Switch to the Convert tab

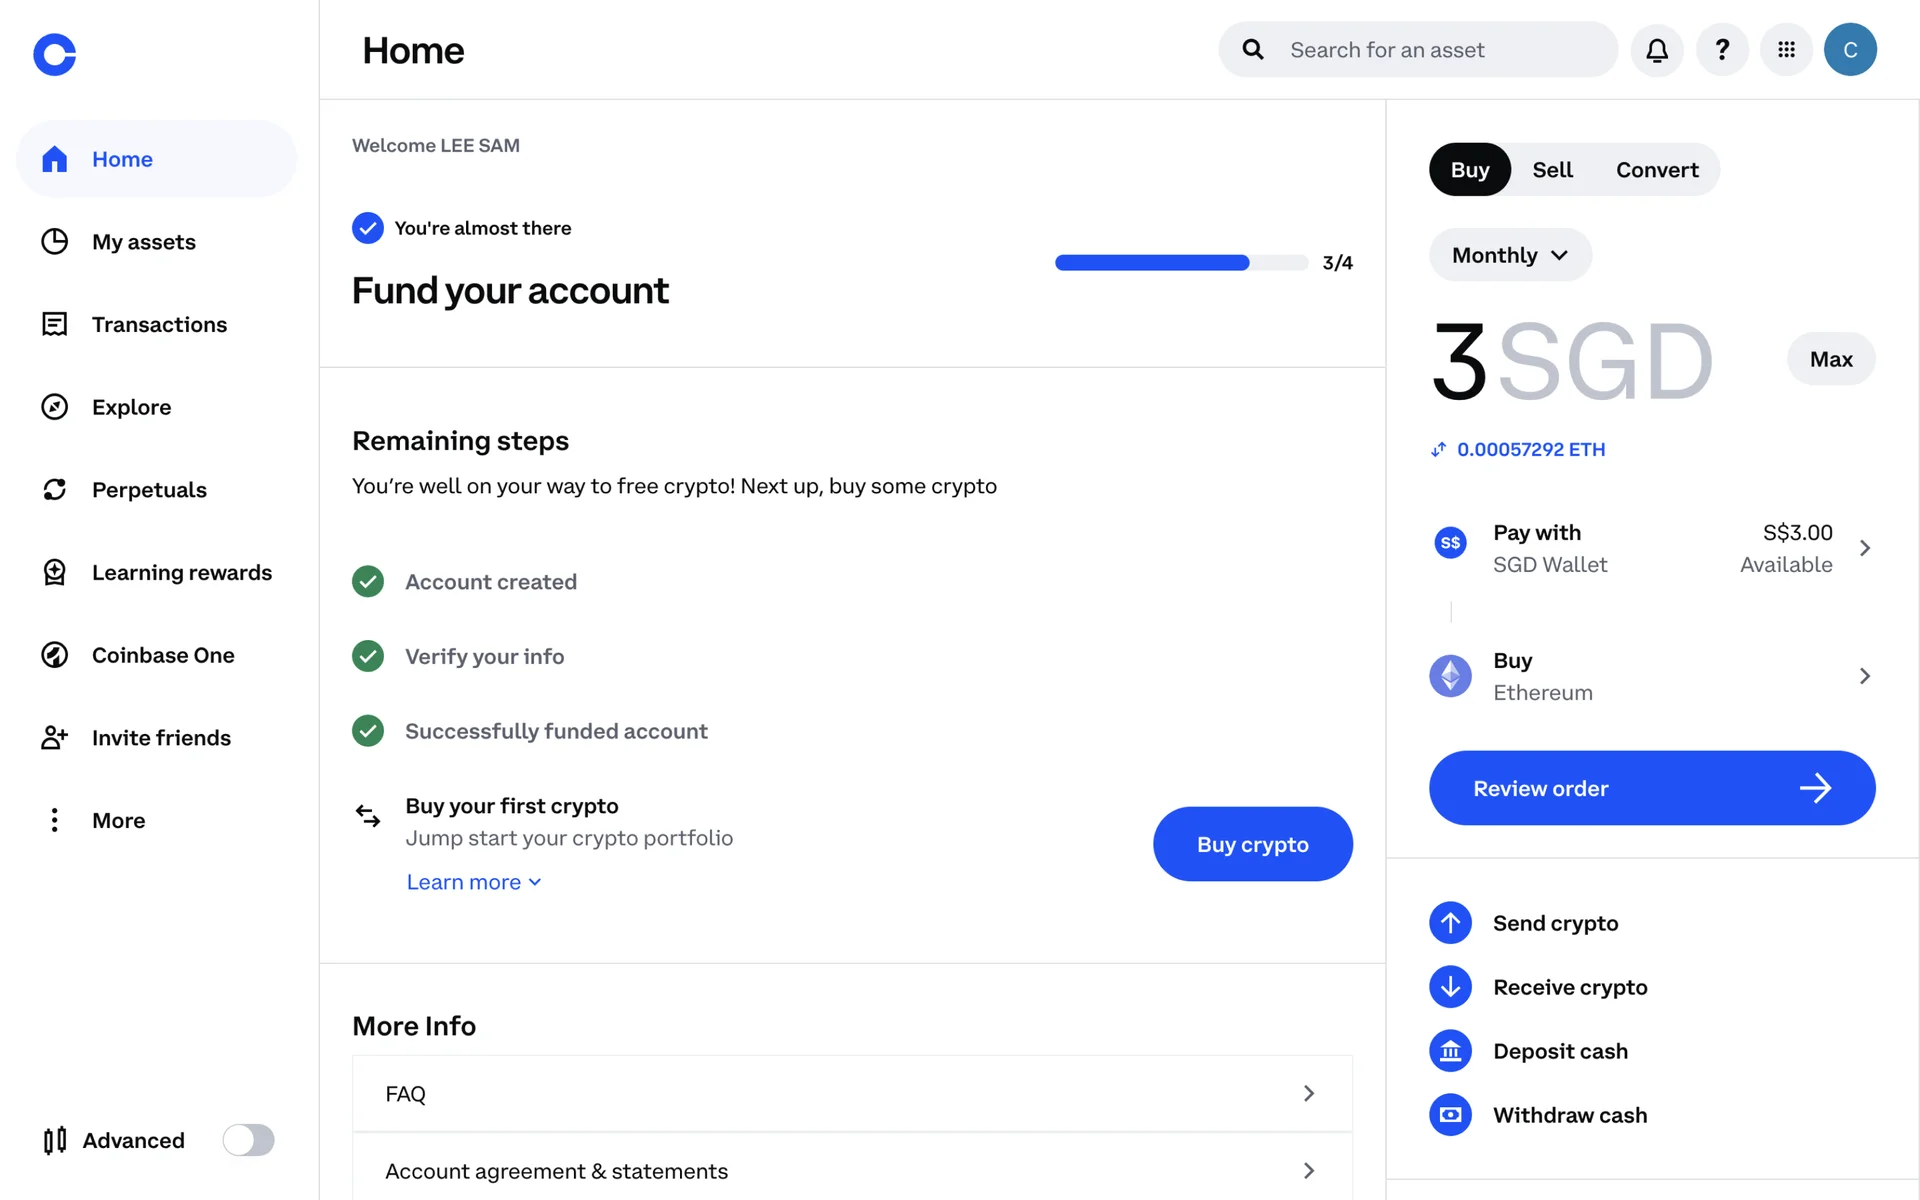coord(1657,170)
